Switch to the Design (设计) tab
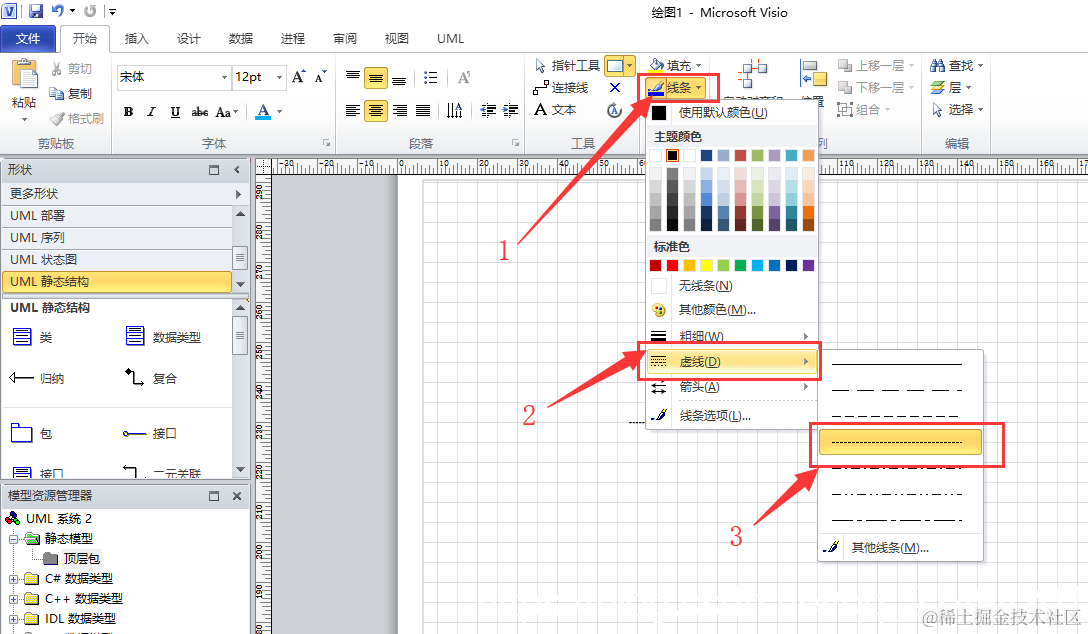 click(188, 39)
